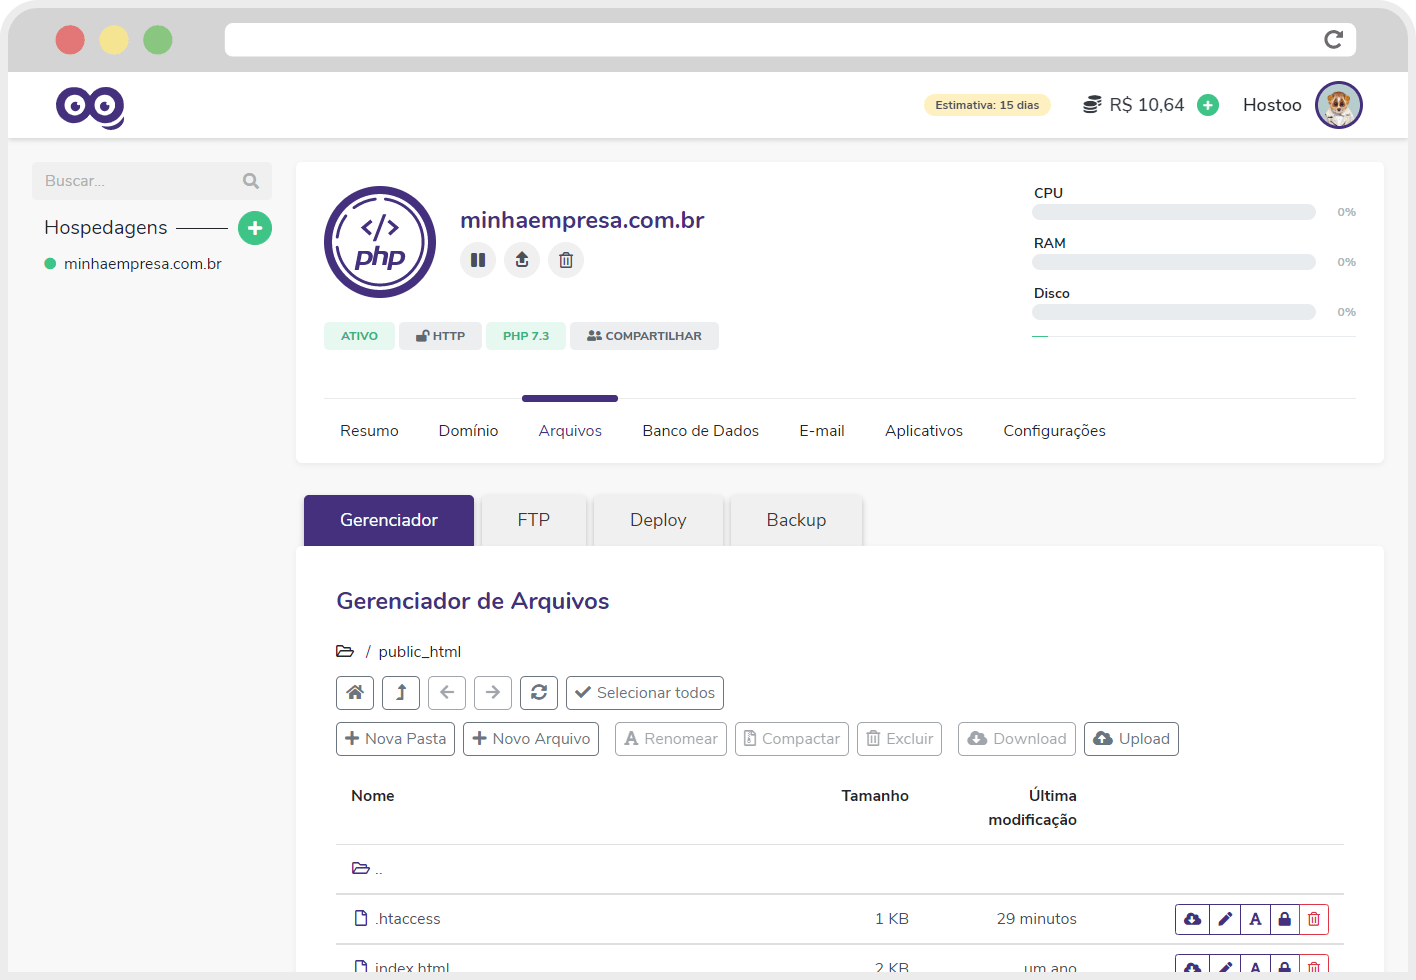The height and width of the screenshot is (980, 1416).
Task: Select the Arquivos tab
Action: (570, 431)
